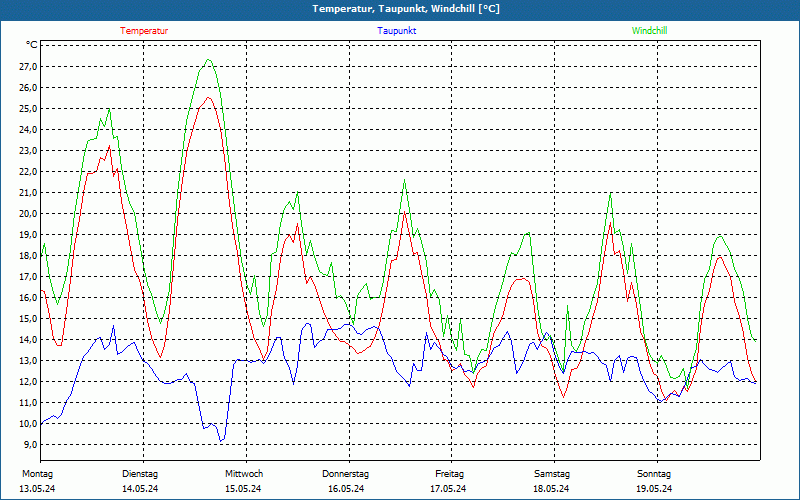The height and width of the screenshot is (500, 800).
Task: Select the Dienstag day label
Action: click(x=140, y=474)
